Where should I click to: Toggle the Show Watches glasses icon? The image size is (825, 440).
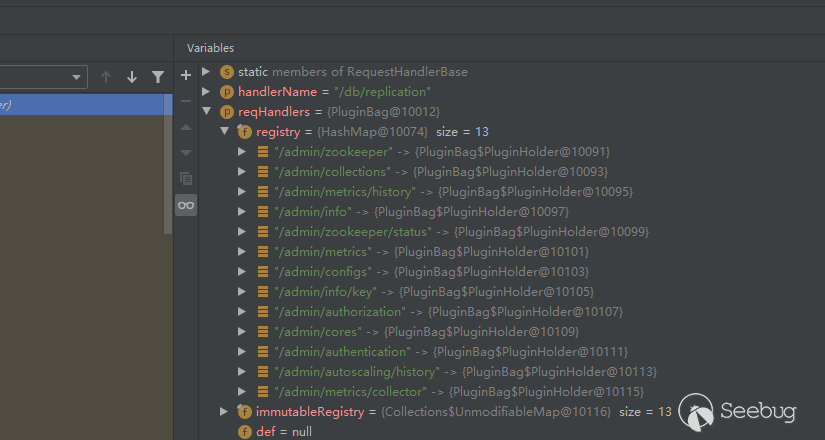click(x=185, y=205)
